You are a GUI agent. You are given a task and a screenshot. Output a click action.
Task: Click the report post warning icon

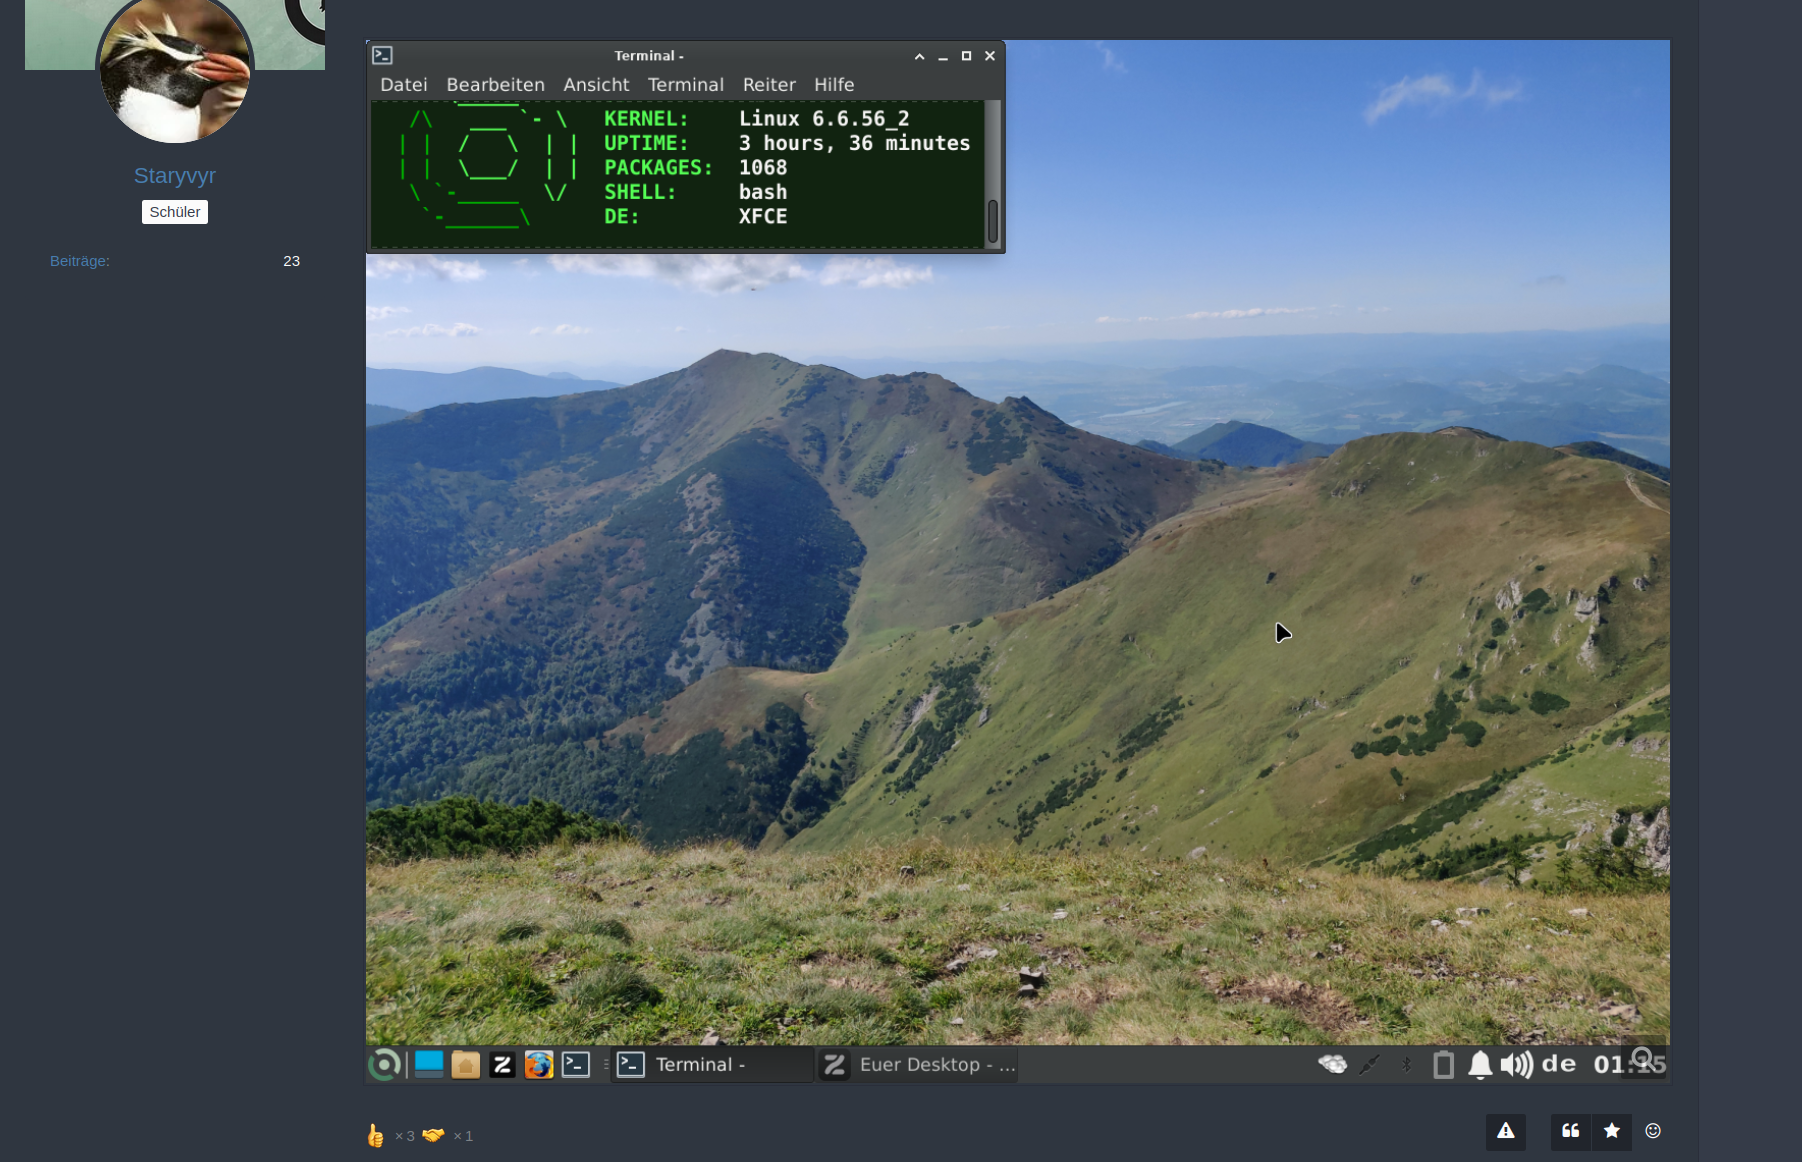1505,1131
